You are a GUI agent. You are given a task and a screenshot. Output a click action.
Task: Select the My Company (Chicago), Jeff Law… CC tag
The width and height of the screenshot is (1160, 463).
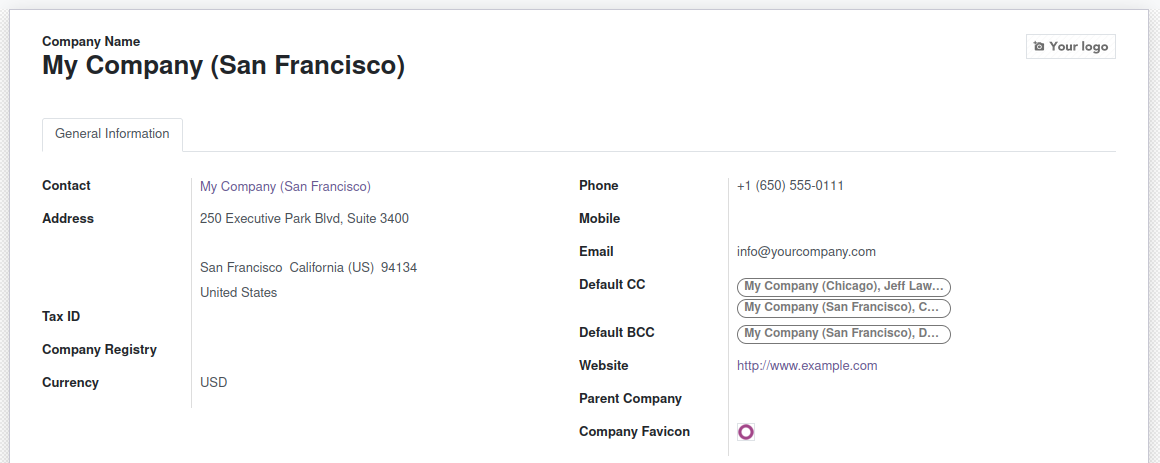(843, 286)
